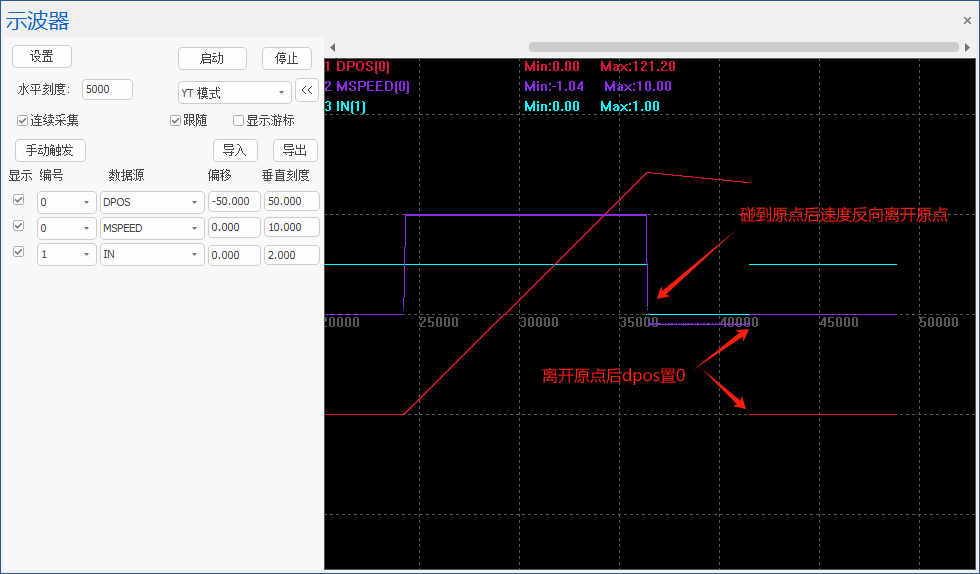Screen dimensions: 980x574
Task: Hide the DPOS channel display checkbox
Action: coord(18,201)
